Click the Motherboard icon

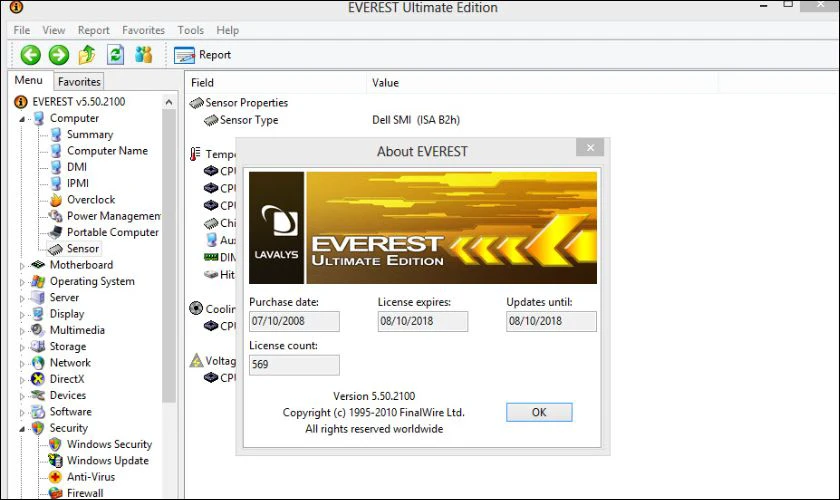(38, 265)
